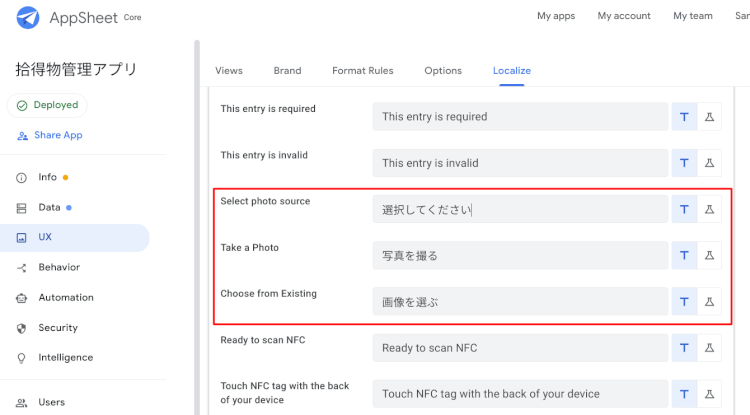Image resolution: width=750 pixels, height=415 pixels.
Task: Select the UX section label
Action: [45, 237]
